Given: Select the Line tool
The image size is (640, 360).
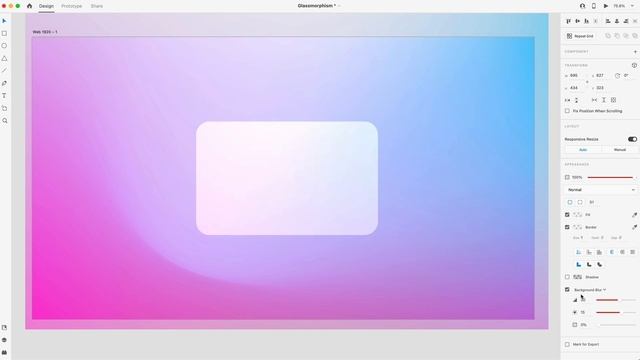Looking at the screenshot, I should tap(4, 71).
